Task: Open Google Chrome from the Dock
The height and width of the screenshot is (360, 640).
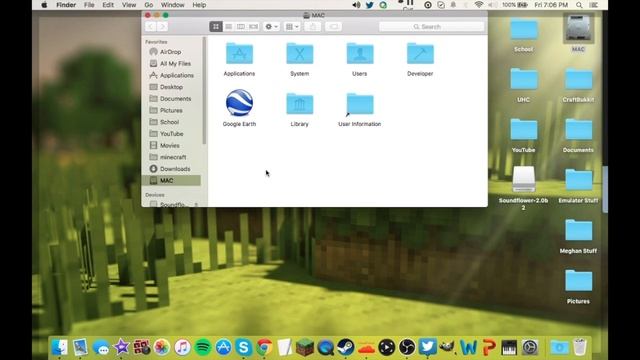Action: (x=264, y=347)
